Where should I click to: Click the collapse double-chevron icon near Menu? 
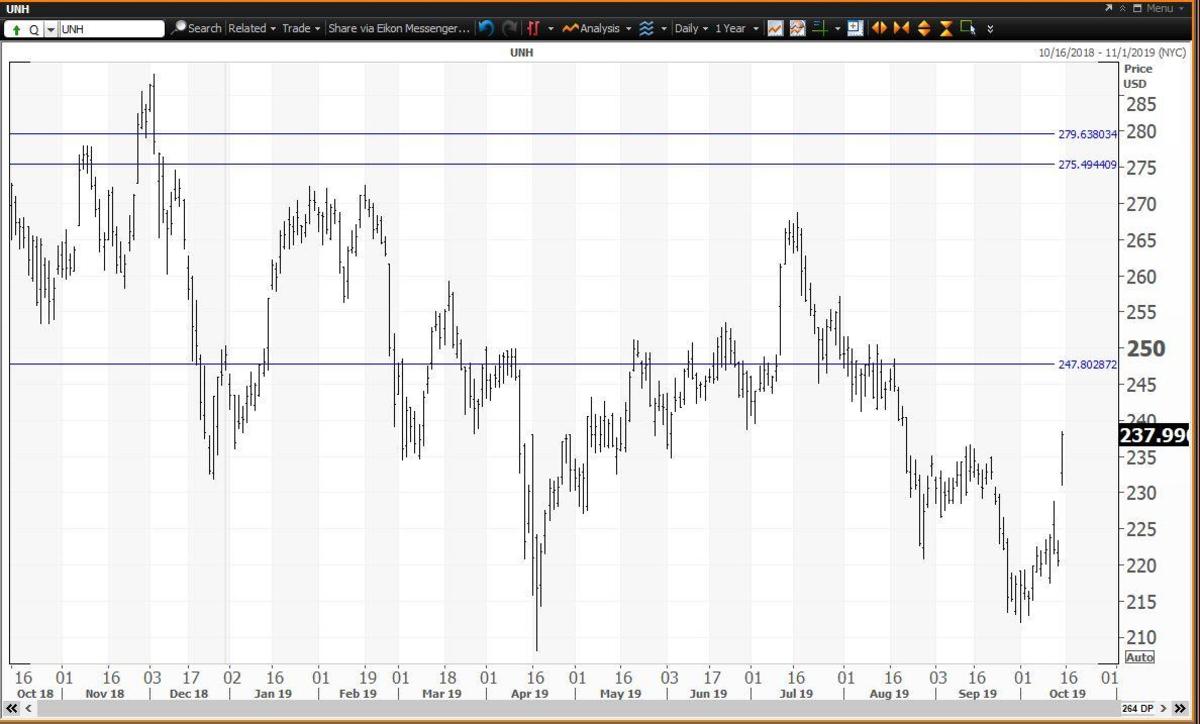tap(1124, 8)
